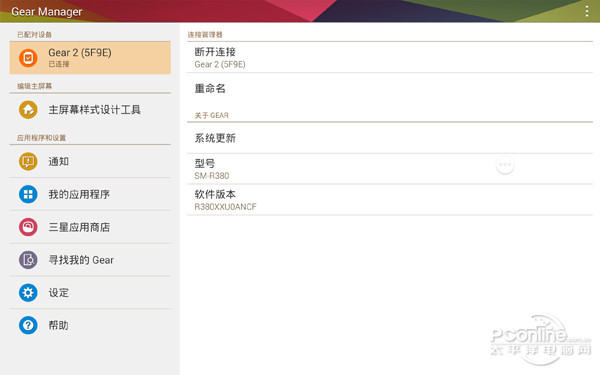Click the 我的应用程序 apps grid icon

[x=28, y=194]
